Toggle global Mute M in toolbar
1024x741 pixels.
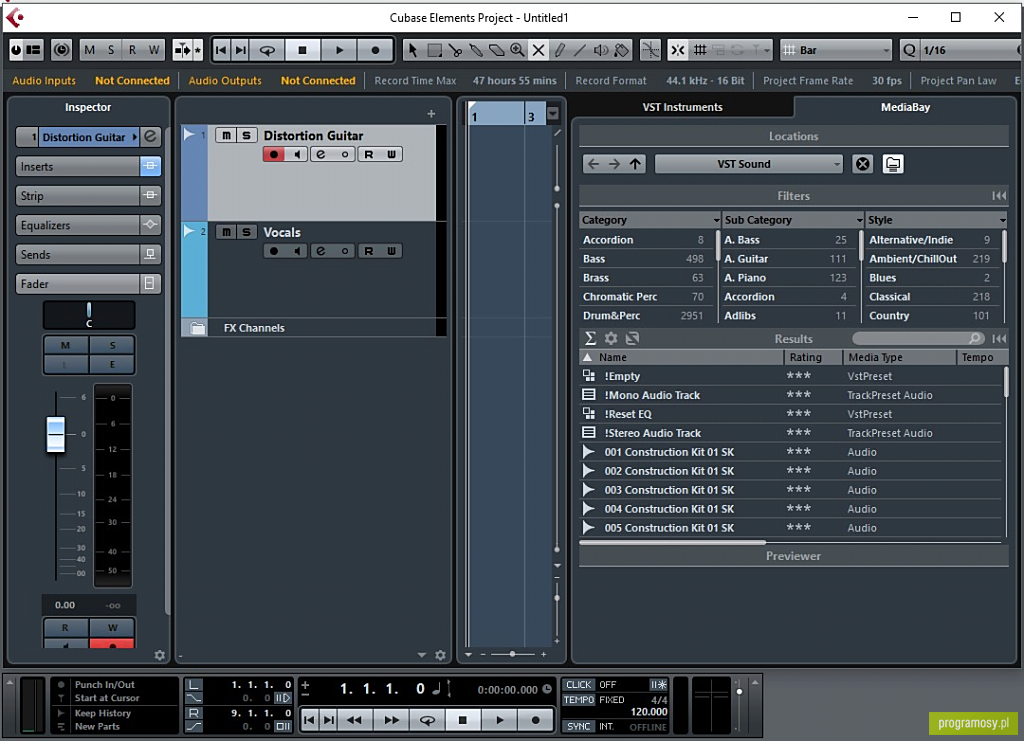click(89, 50)
